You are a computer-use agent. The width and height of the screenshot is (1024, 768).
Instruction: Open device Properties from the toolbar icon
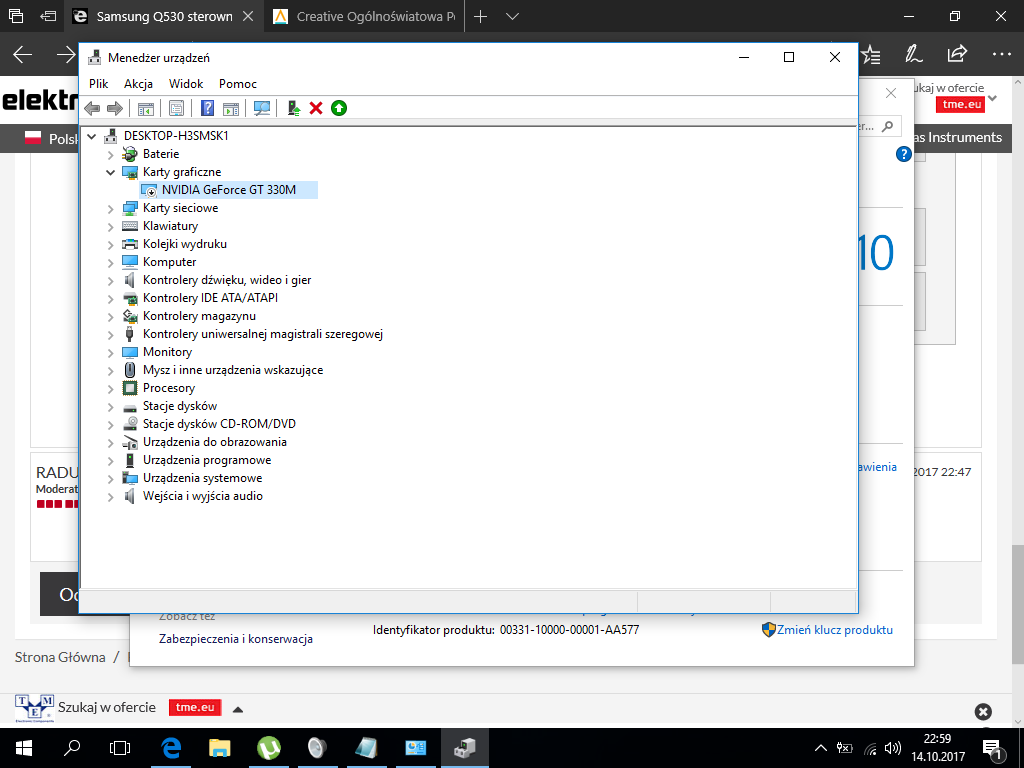point(176,108)
